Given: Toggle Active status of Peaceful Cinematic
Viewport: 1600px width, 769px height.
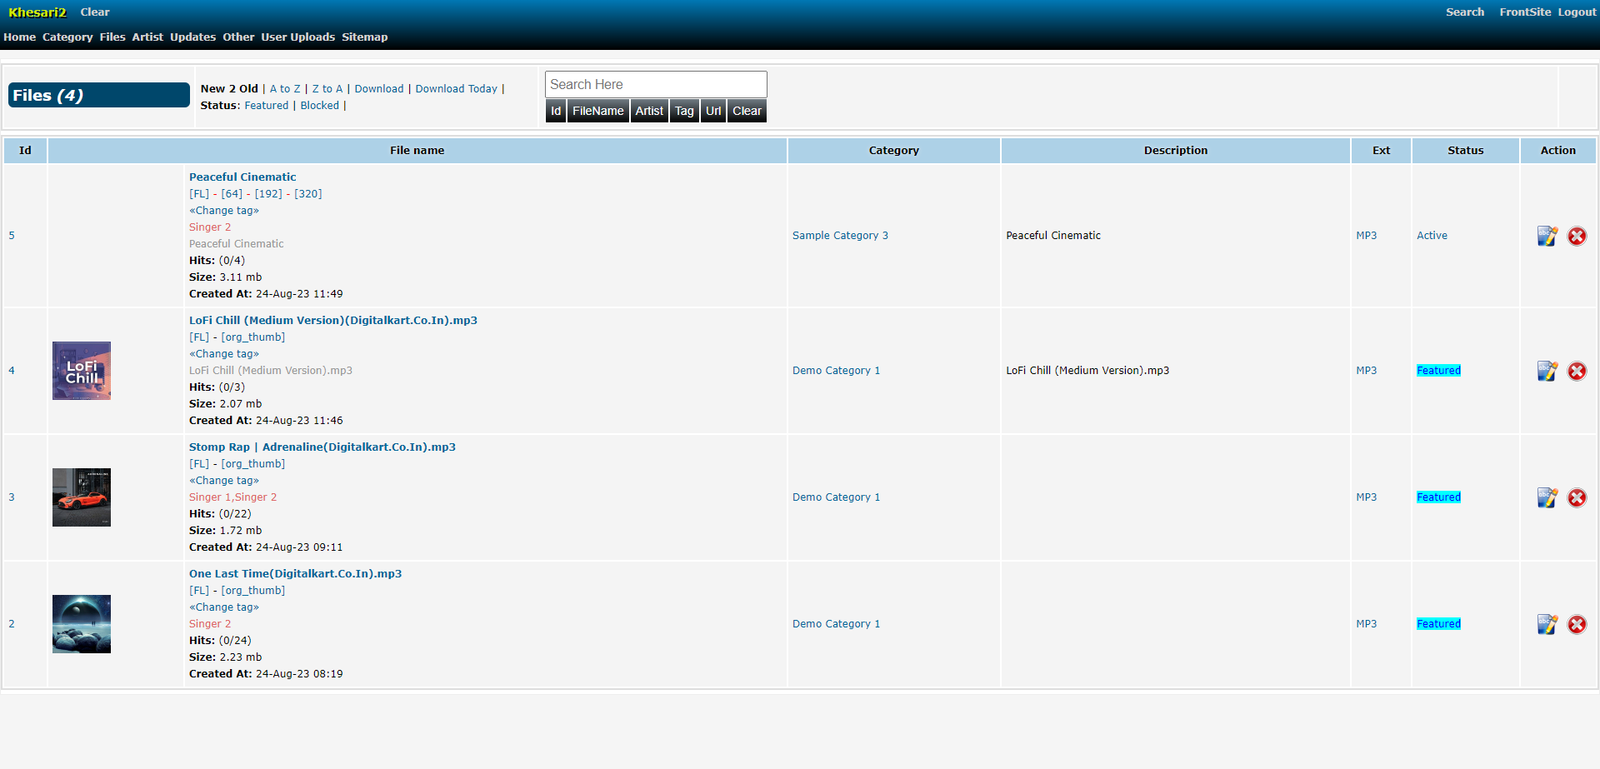Looking at the screenshot, I should tap(1431, 236).
